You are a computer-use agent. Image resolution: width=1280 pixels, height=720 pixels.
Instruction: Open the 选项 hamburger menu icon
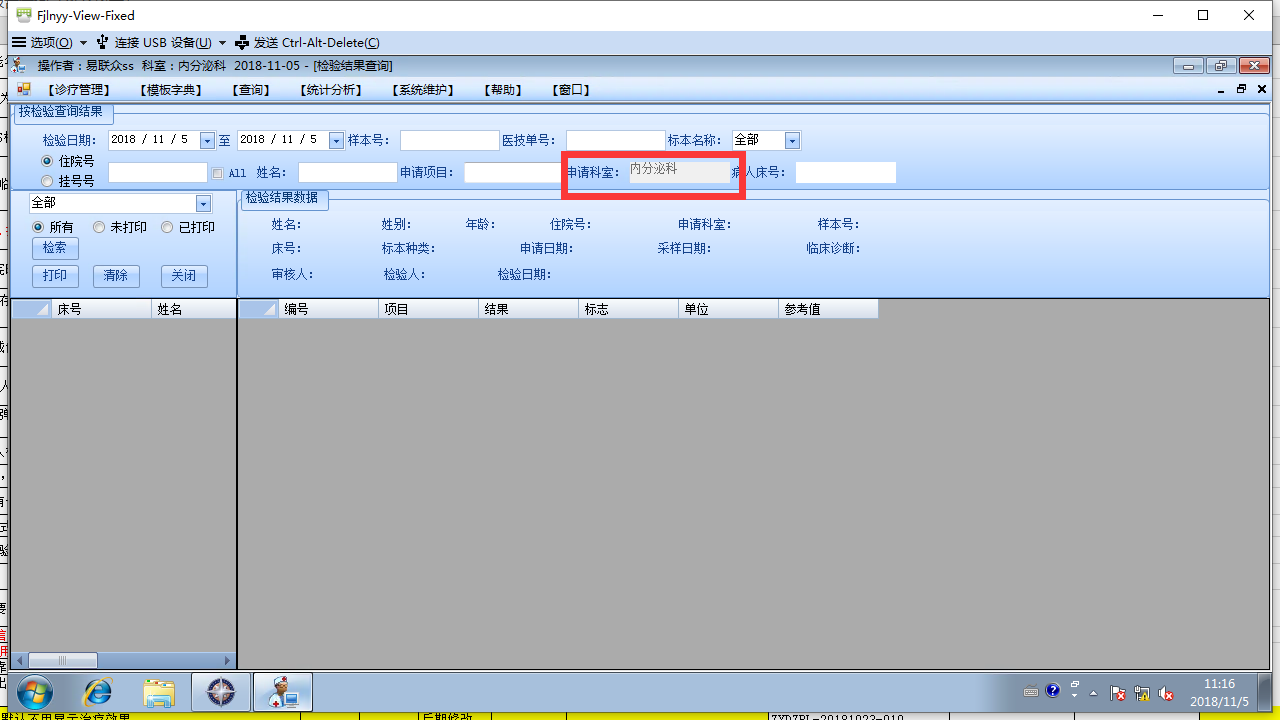[x=18, y=43]
